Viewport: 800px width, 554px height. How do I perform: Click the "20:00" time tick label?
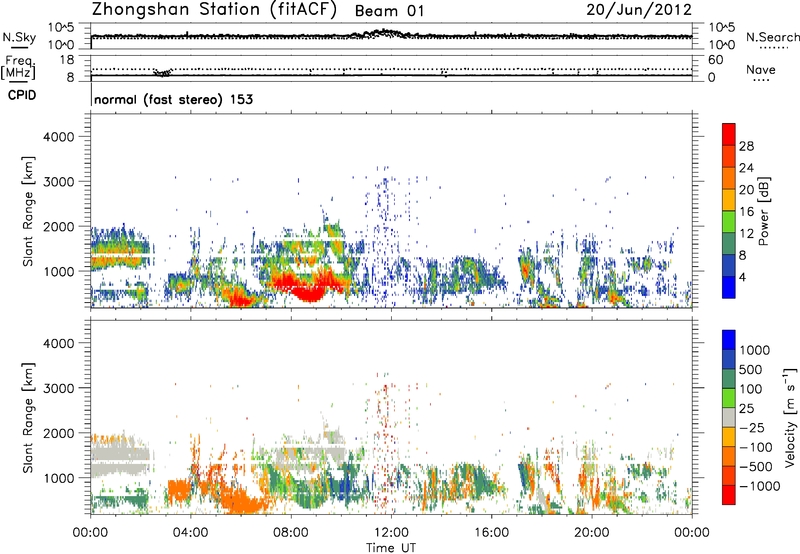pos(592,533)
